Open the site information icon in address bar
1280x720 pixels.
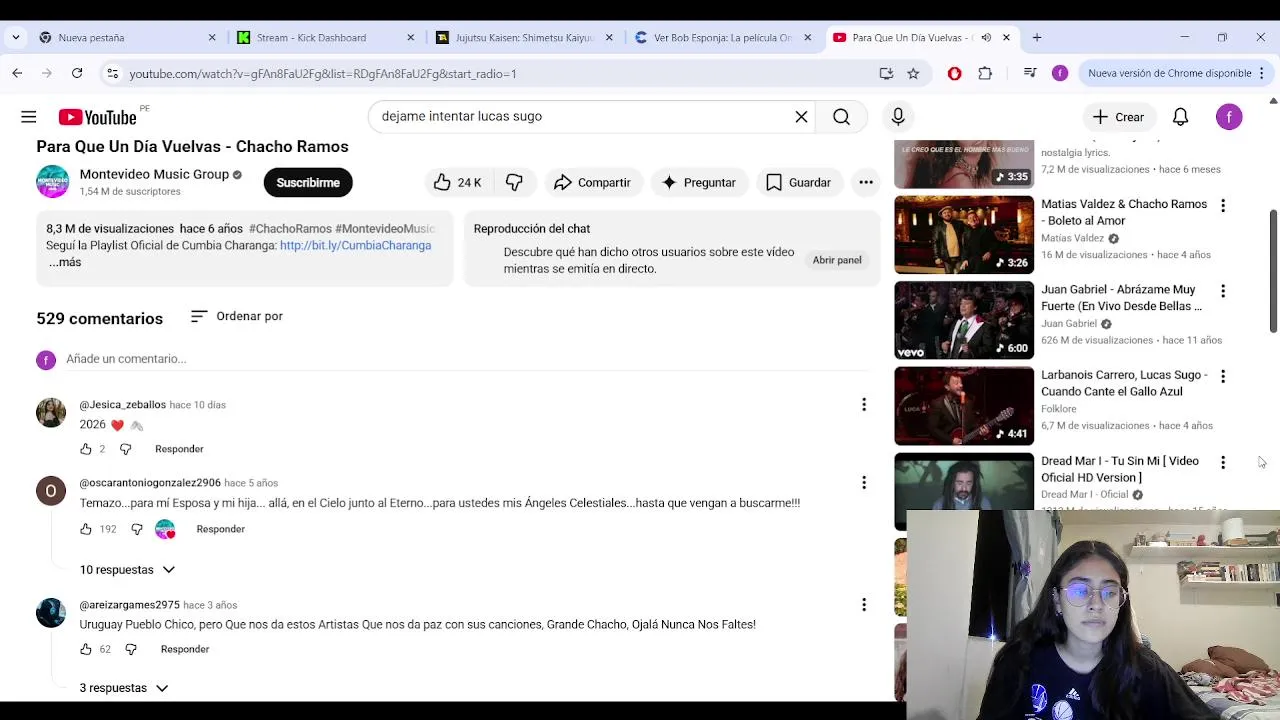tap(112, 73)
